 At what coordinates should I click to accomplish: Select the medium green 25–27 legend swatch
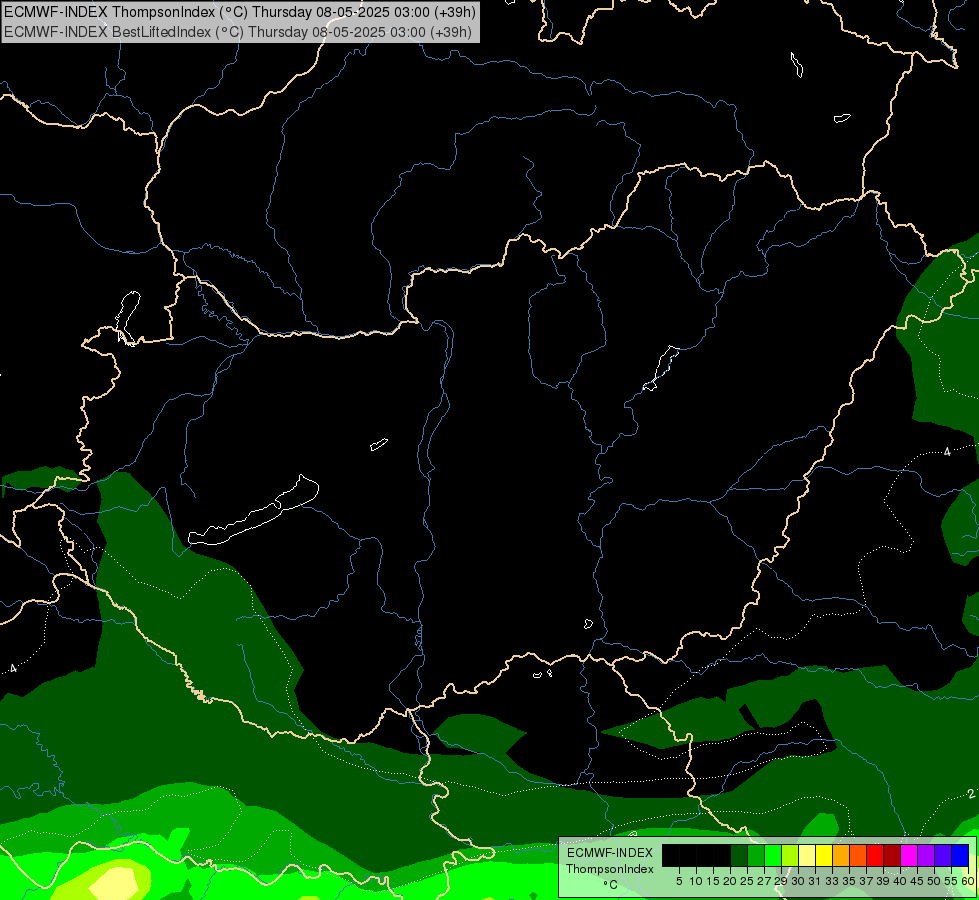pos(755,855)
